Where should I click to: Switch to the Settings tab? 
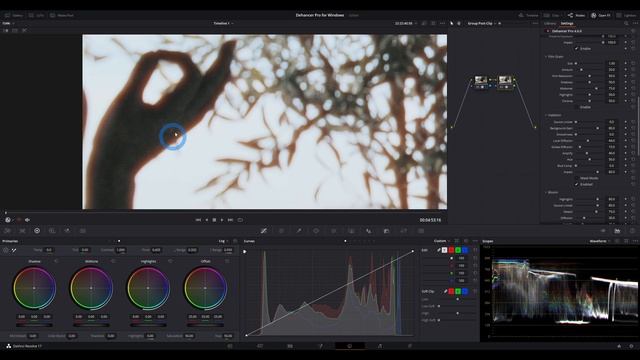[567, 23]
